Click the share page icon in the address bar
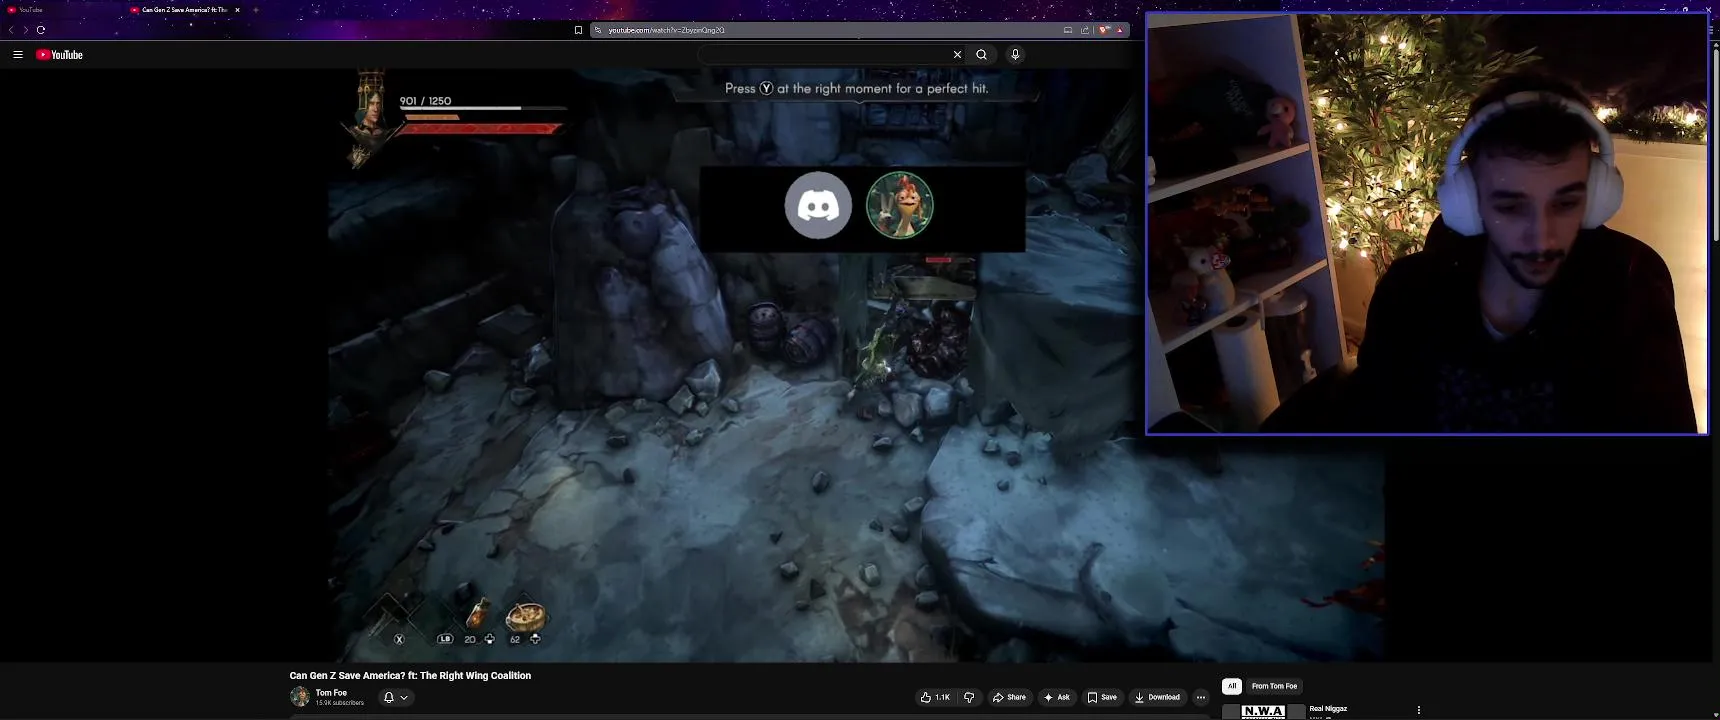The image size is (1720, 720). [1085, 30]
